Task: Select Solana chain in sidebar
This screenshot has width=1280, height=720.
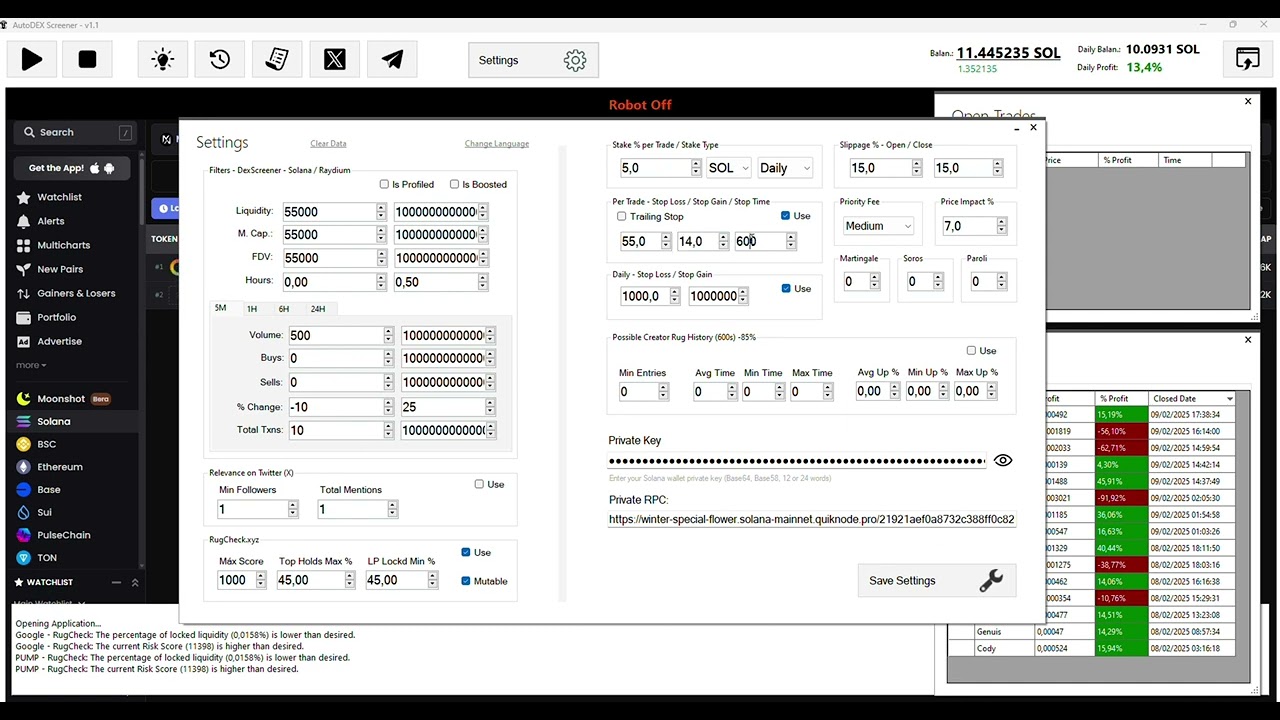Action: (53, 421)
